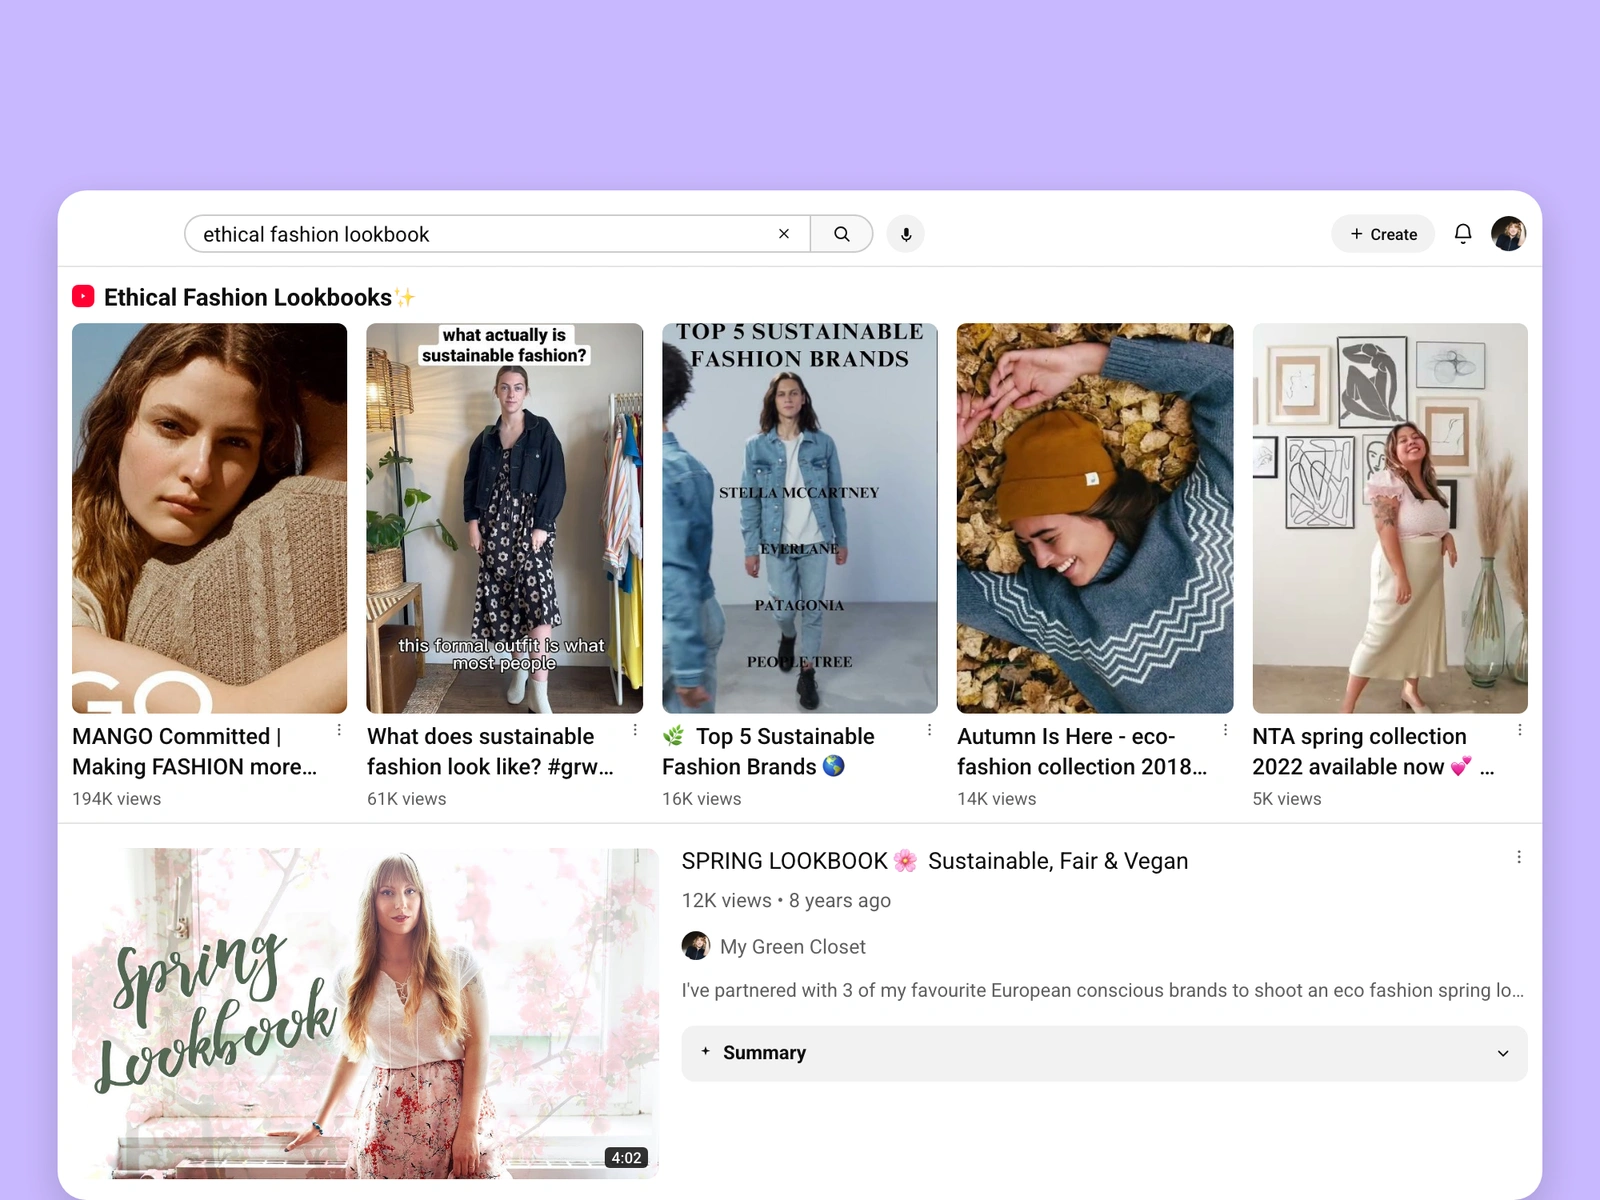Open NTA spring collection 2022 title
Screen dimensions: 1600x1200
pyautogui.click(x=1373, y=751)
